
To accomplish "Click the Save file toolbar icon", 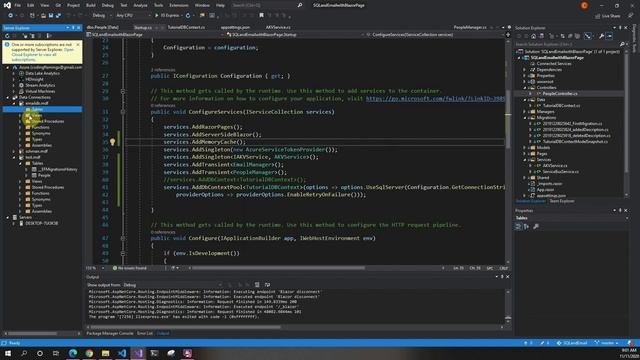I will pyautogui.click(x=51, y=16).
